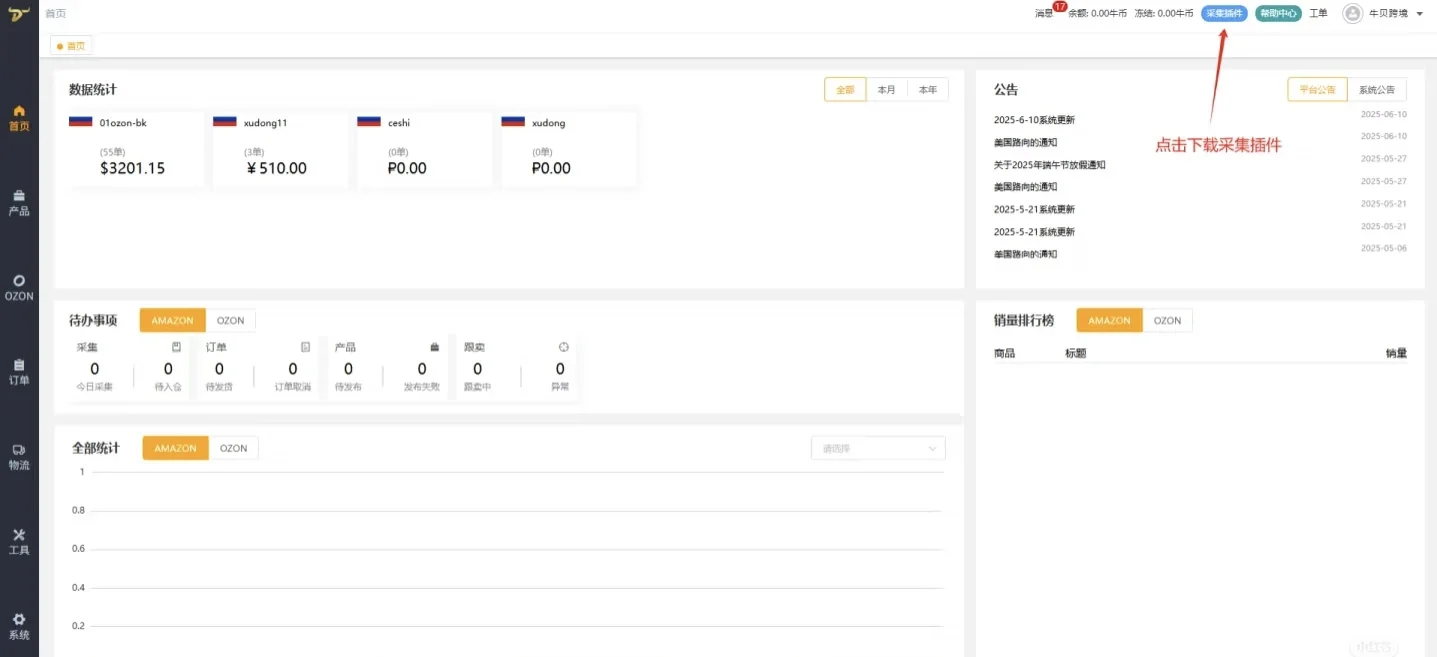Select 全部 in 数据统计 filter

(x=845, y=90)
